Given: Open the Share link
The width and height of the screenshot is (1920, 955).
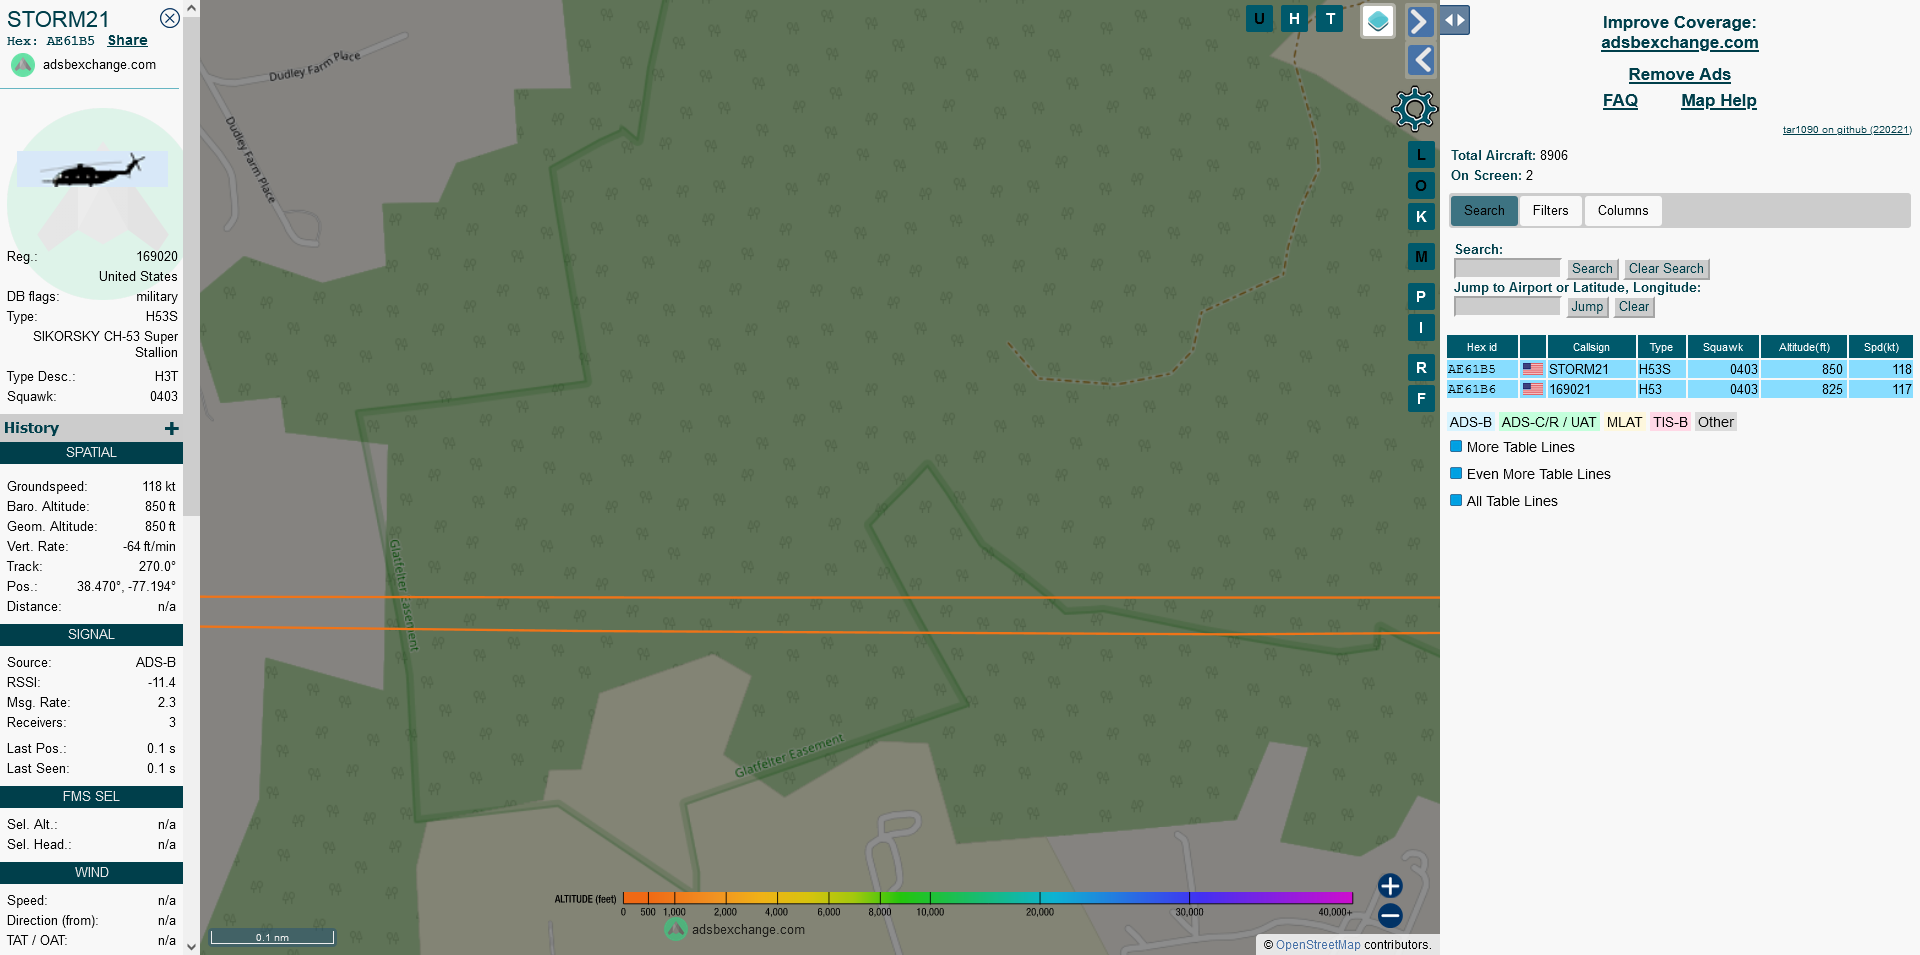Looking at the screenshot, I should [127, 41].
